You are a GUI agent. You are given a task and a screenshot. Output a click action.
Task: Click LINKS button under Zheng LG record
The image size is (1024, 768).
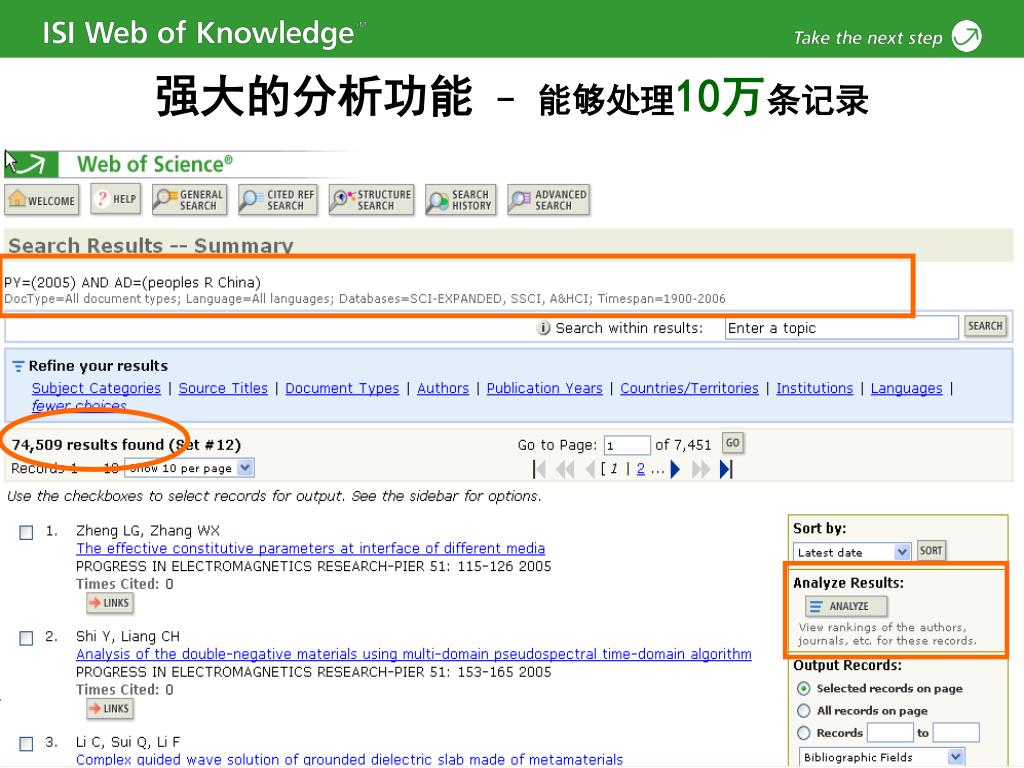110,603
